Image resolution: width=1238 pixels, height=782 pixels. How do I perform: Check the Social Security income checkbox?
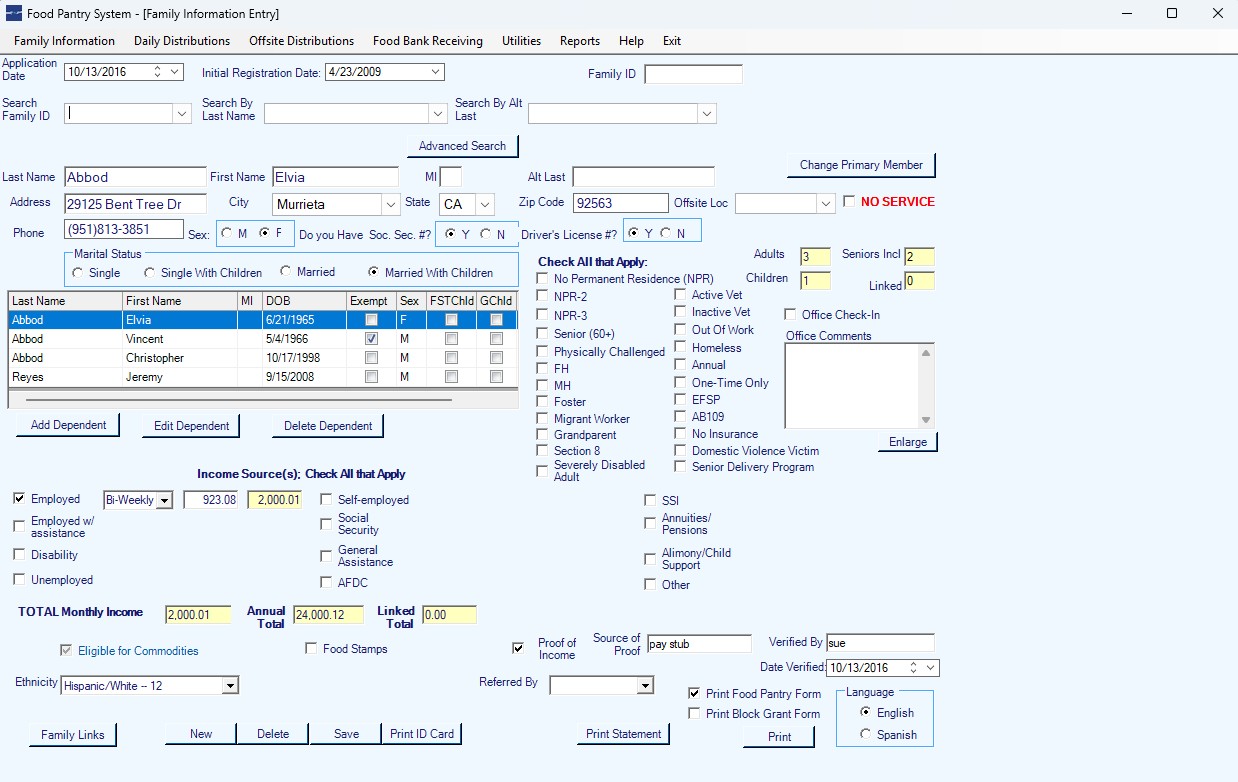(x=327, y=524)
